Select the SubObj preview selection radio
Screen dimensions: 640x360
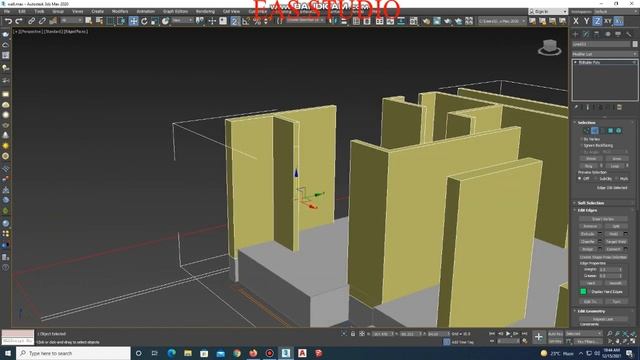click(x=596, y=178)
